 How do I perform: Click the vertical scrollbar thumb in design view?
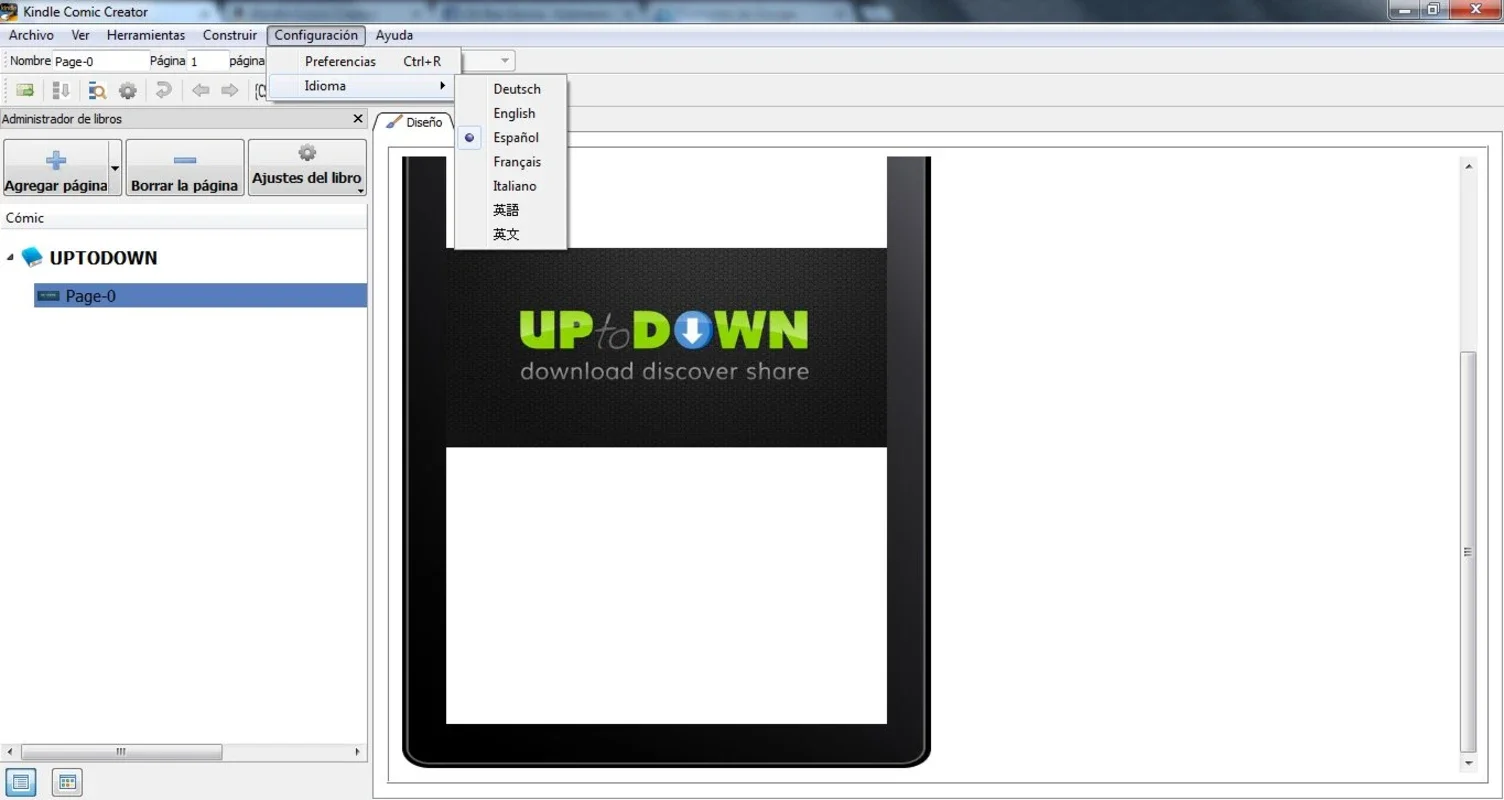[x=1468, y=552]
